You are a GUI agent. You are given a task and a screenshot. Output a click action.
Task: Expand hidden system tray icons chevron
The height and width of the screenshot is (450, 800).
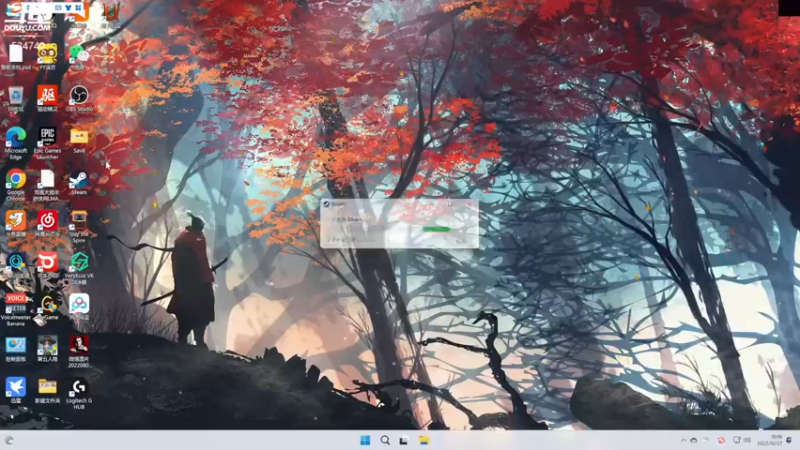[x=683, y=440]
